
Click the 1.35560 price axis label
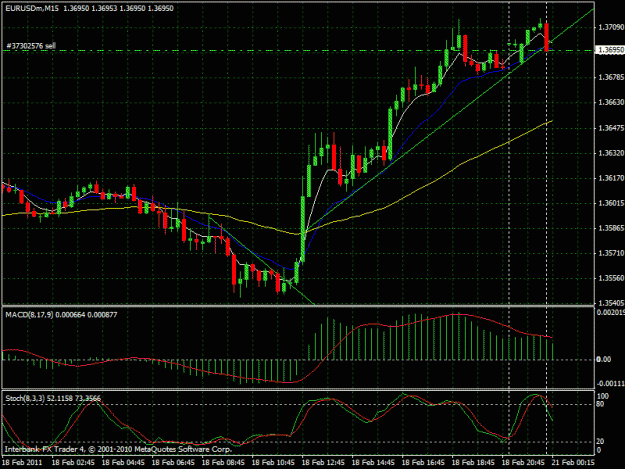611,278
